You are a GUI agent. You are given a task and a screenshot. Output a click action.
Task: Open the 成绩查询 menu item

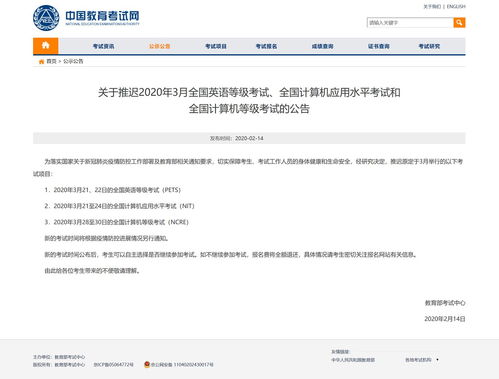coord(322,46)
